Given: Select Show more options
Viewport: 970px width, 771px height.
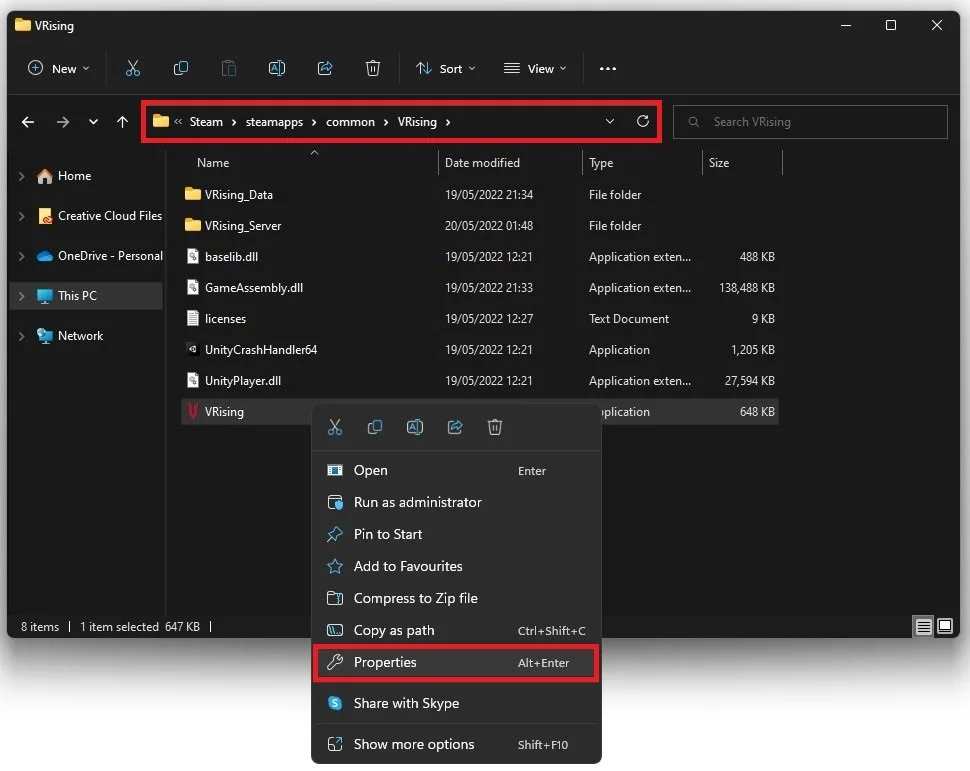Looking at the screenshot, I should pos(456,744).
